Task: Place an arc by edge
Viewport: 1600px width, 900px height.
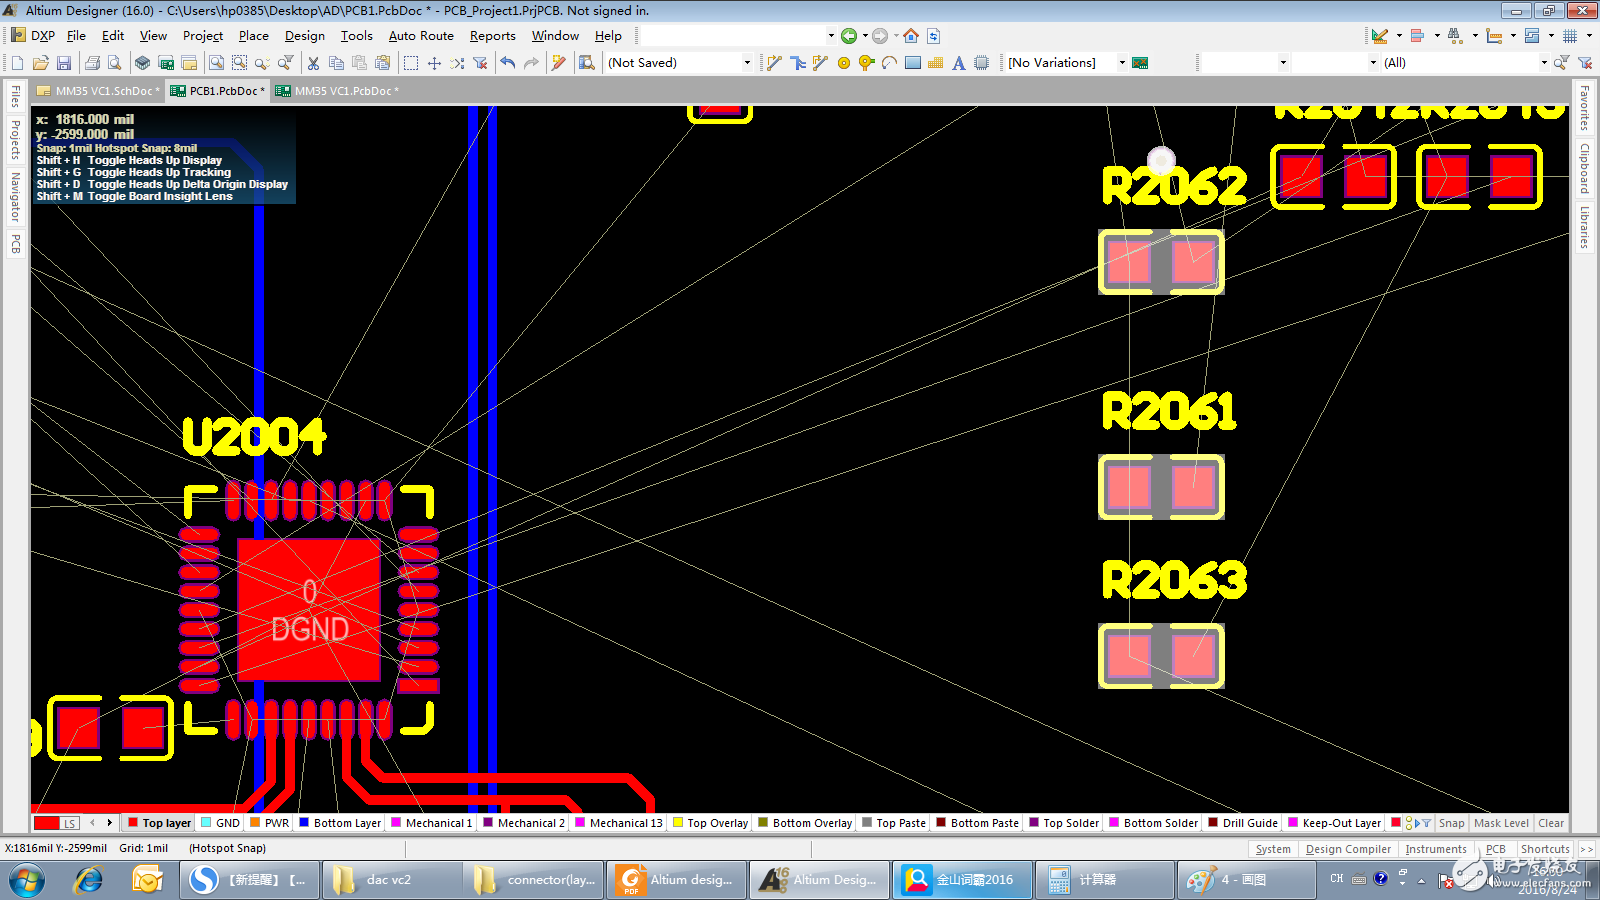Action: point(890,63)
